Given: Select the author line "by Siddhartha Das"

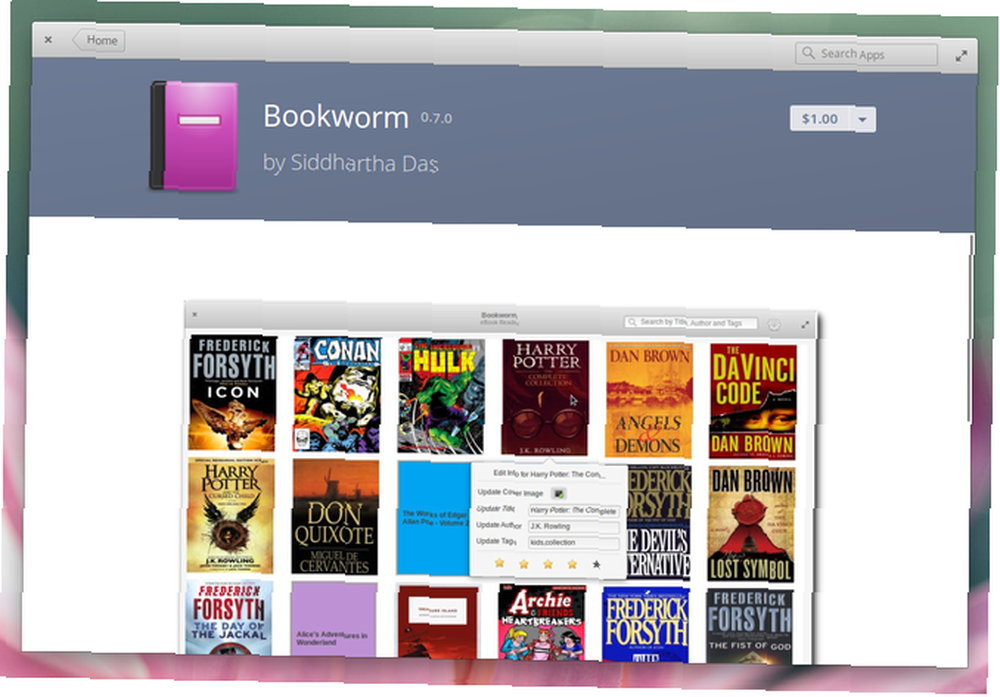Looking at the screenshot, I should pyautogui.click(x=351, y=163).
